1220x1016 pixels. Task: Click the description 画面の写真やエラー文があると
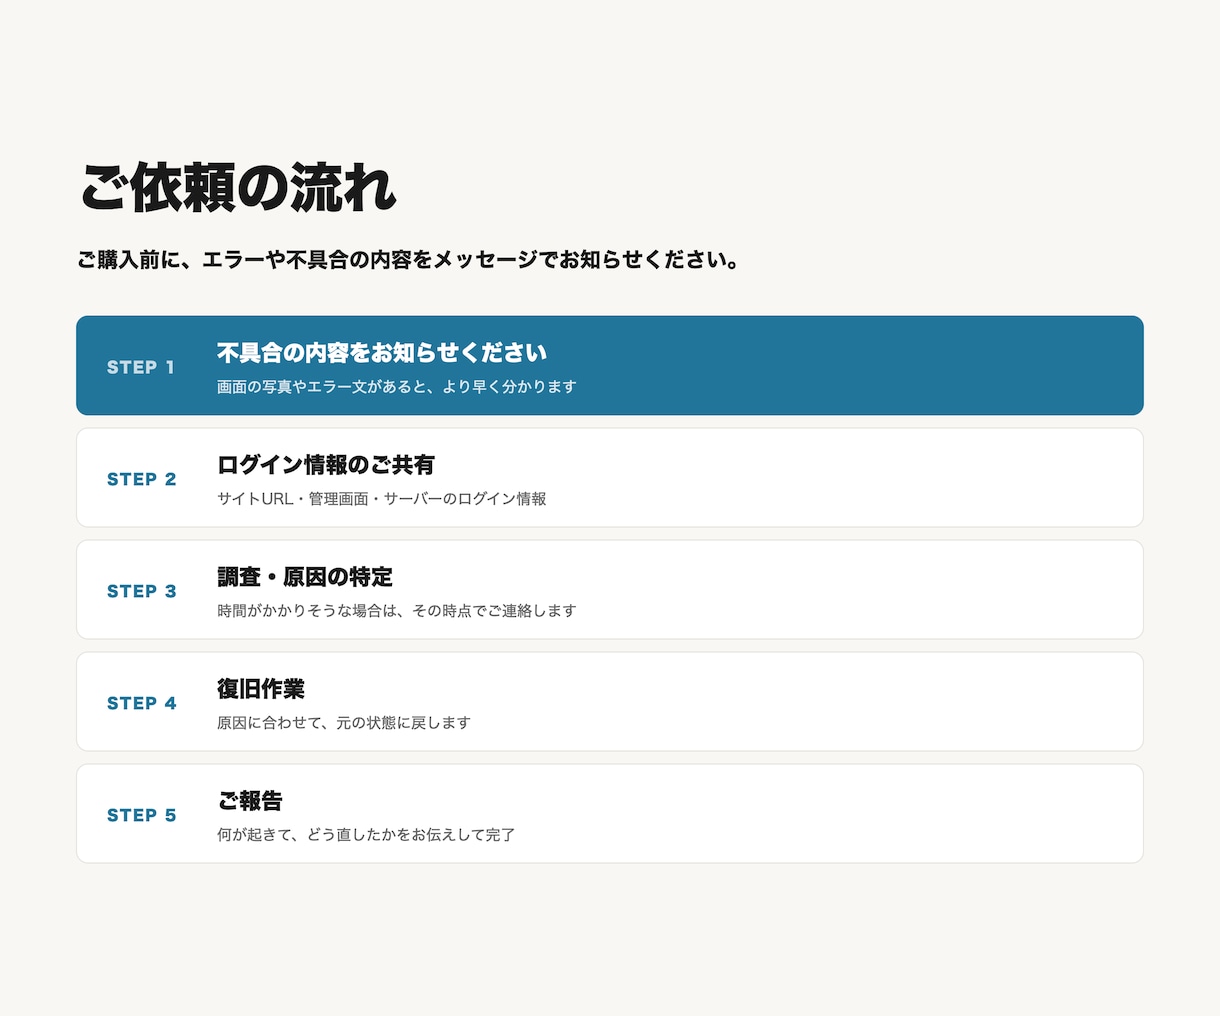(397, 387)
